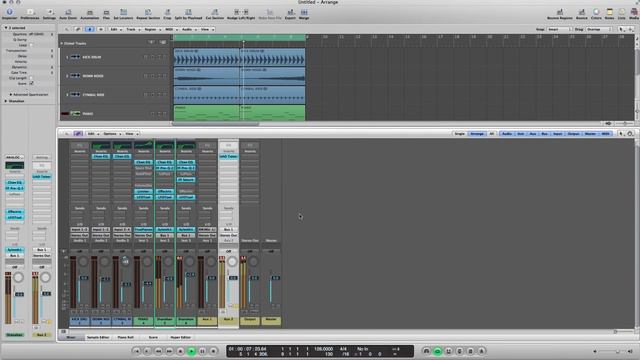Toggle the Aux channel filter button
The image size is (640, 360).
click(x=533, y=134)
